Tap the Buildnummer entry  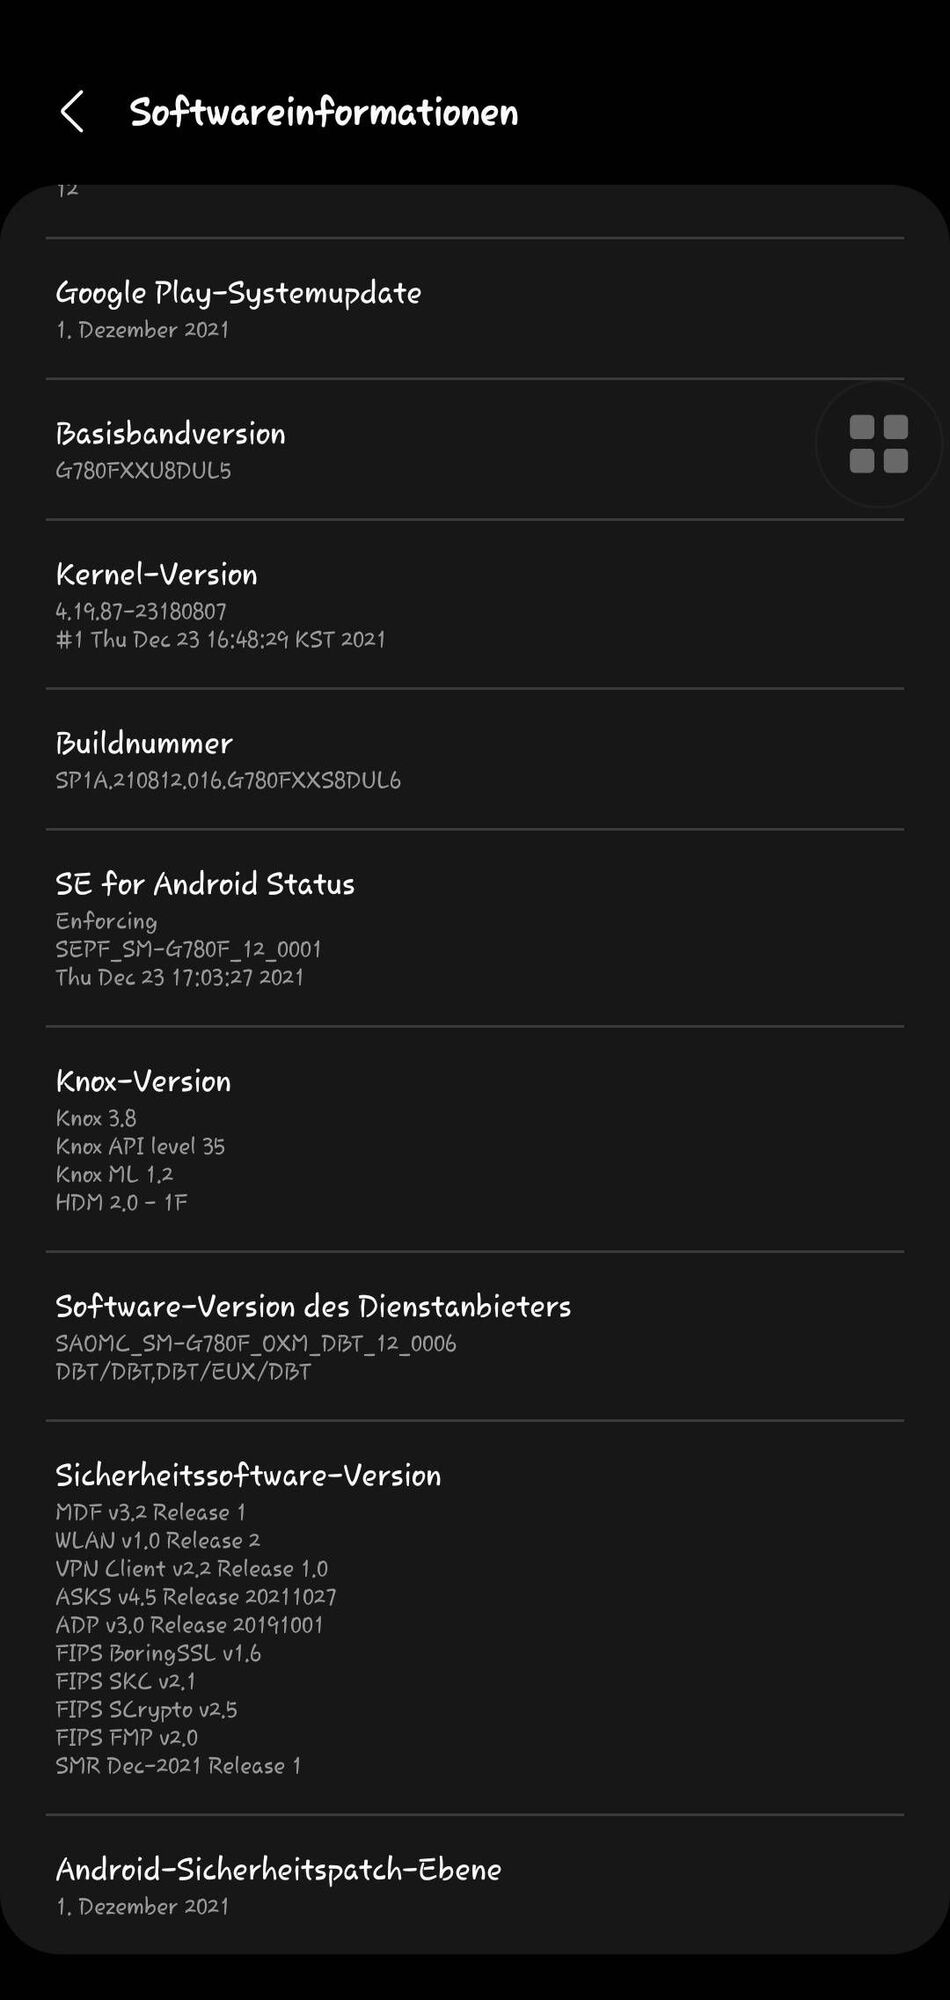pos(475,759)
